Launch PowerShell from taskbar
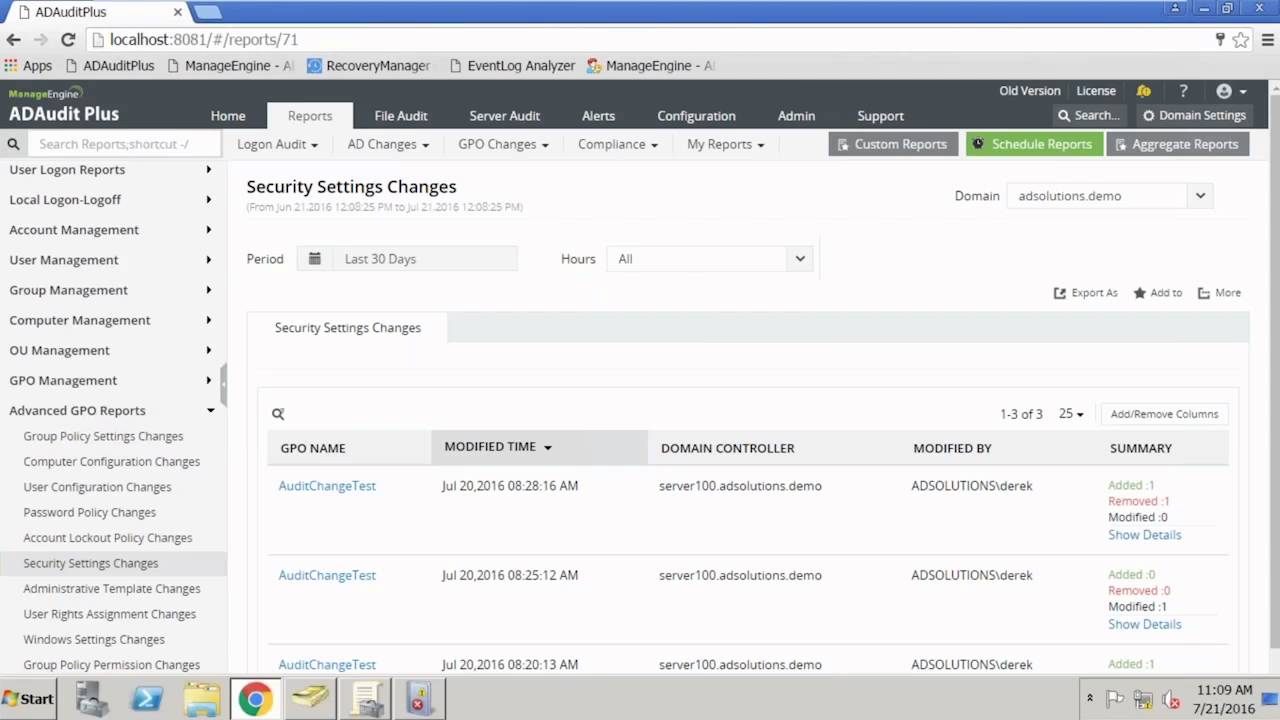The height and width of the screenshot is (720, 1280). [147, 699]
